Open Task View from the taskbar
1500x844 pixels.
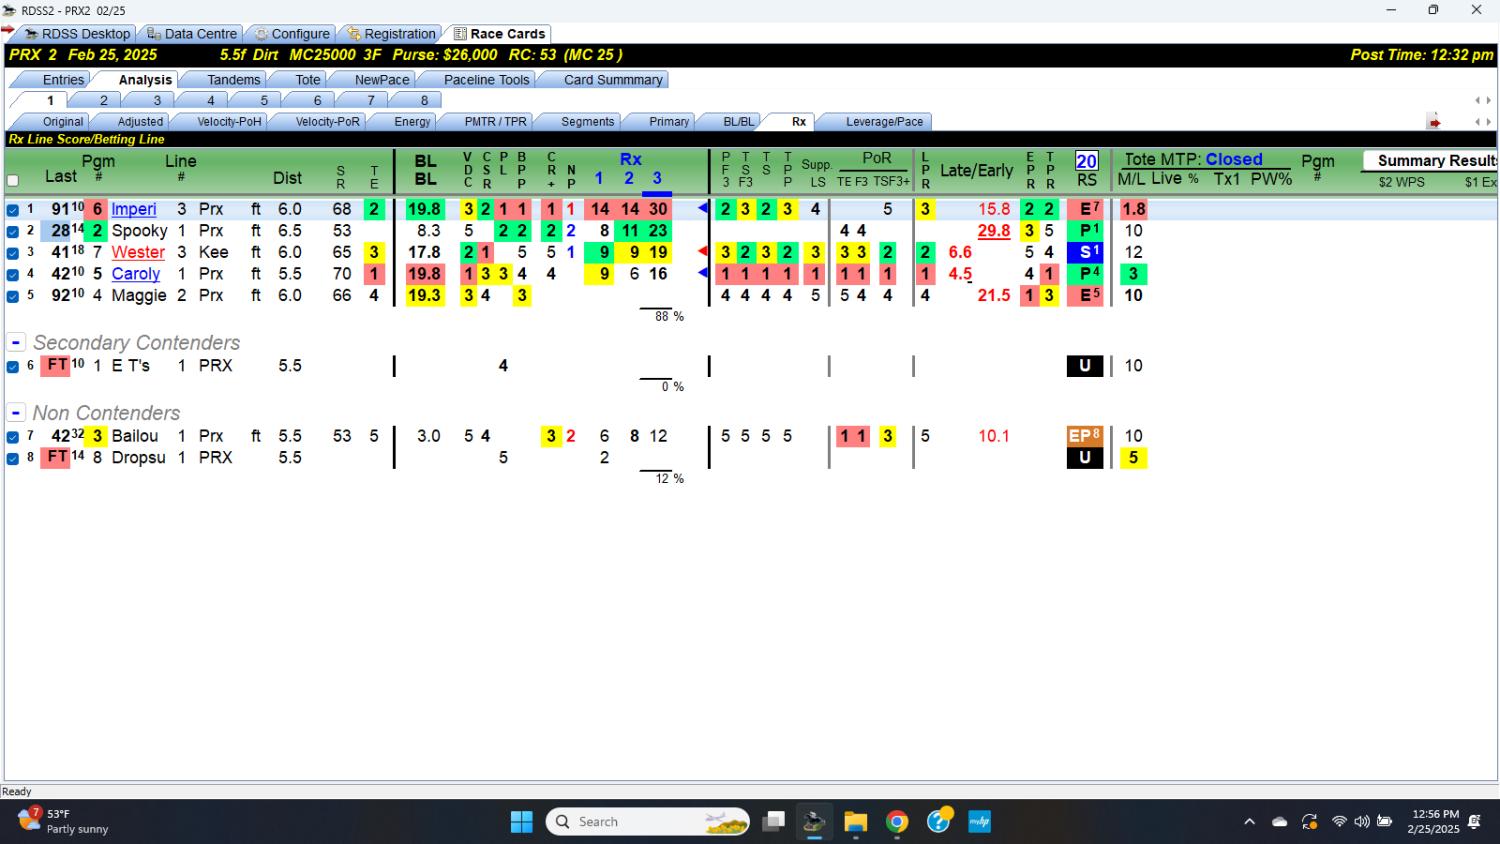(x=773, y=822)
